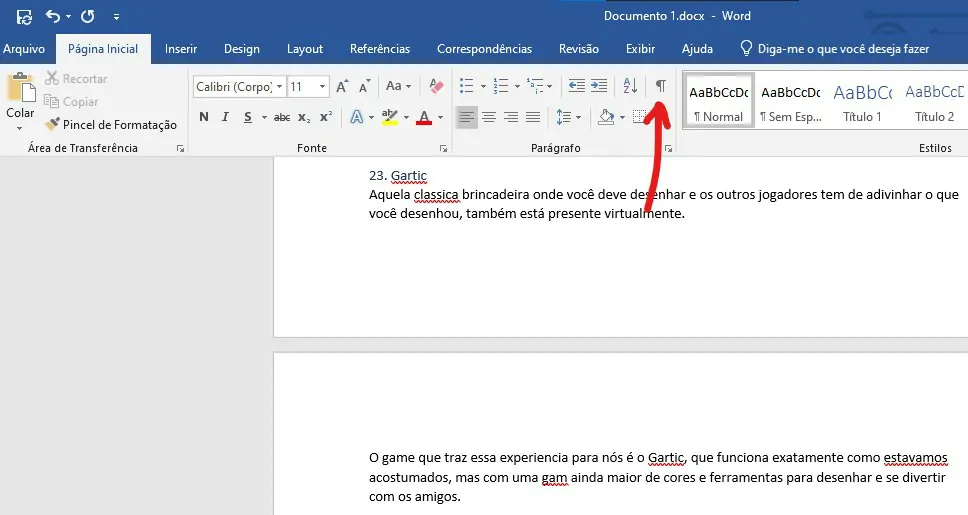
Task: Click the shading paint bucket icon
Action: [x=606, y=117]
